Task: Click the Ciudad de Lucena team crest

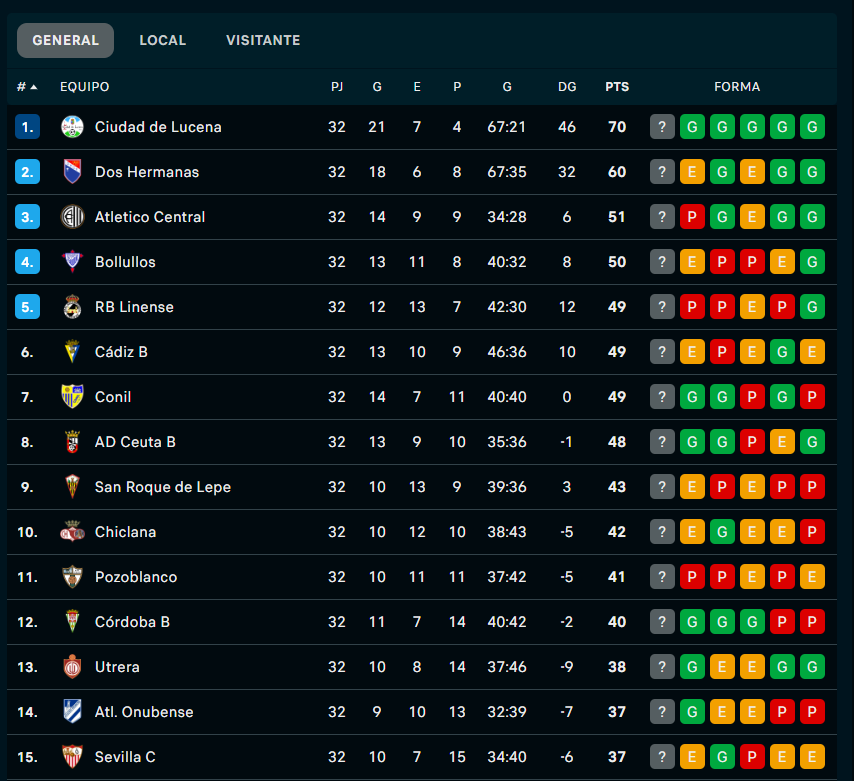Action: 72,127
